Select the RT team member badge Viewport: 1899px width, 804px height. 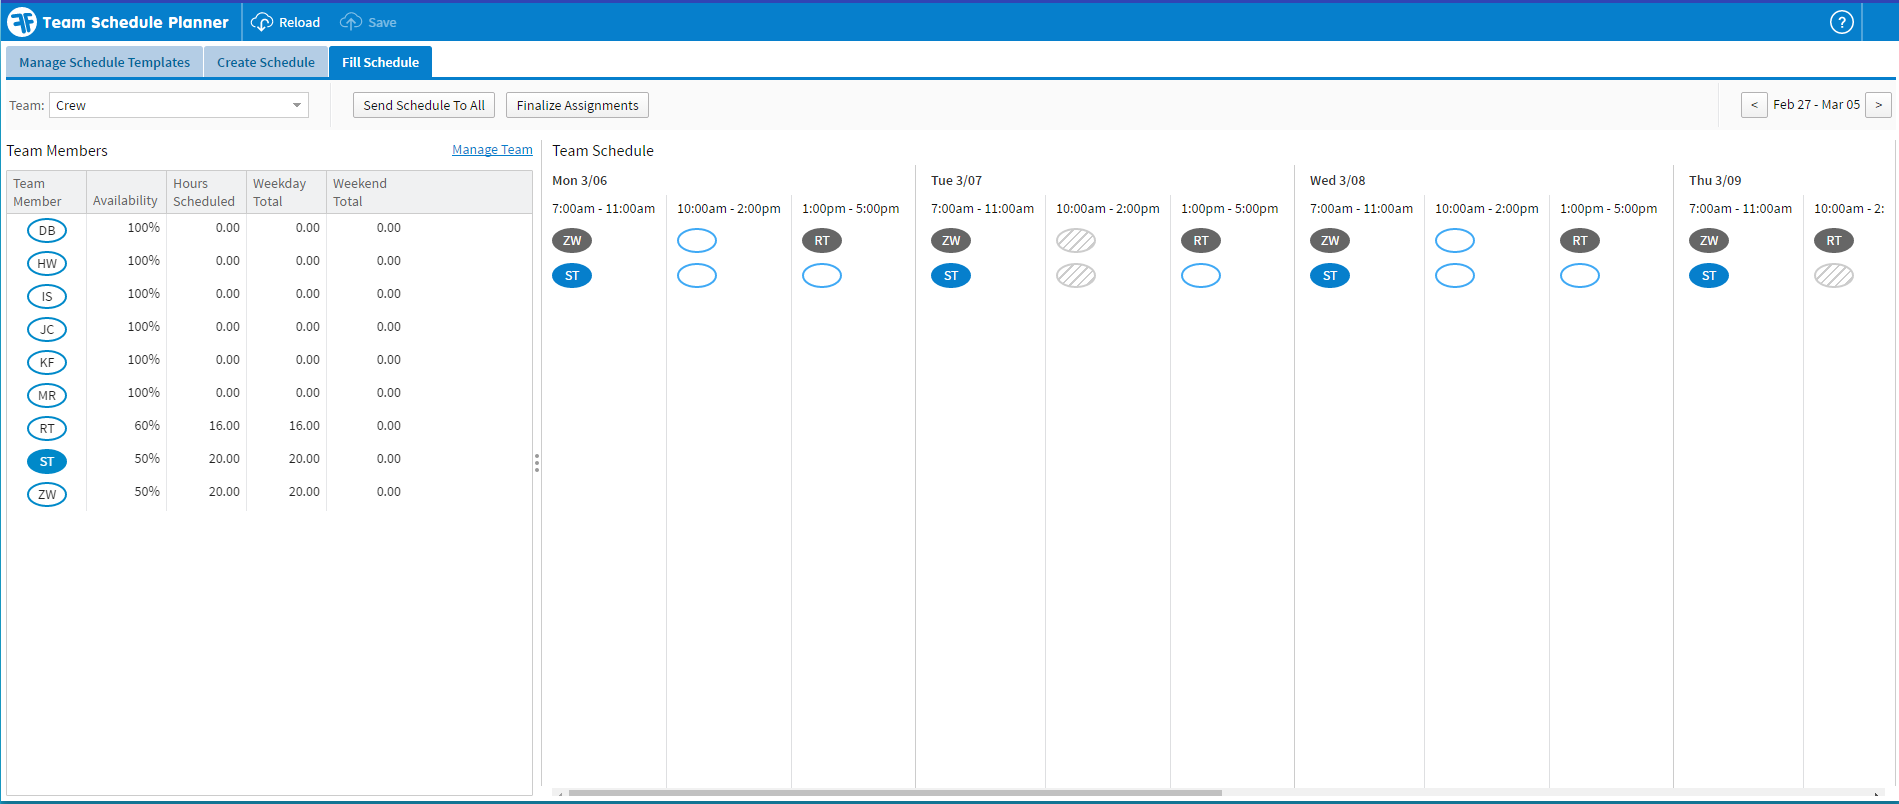click(x=47, y=429)
